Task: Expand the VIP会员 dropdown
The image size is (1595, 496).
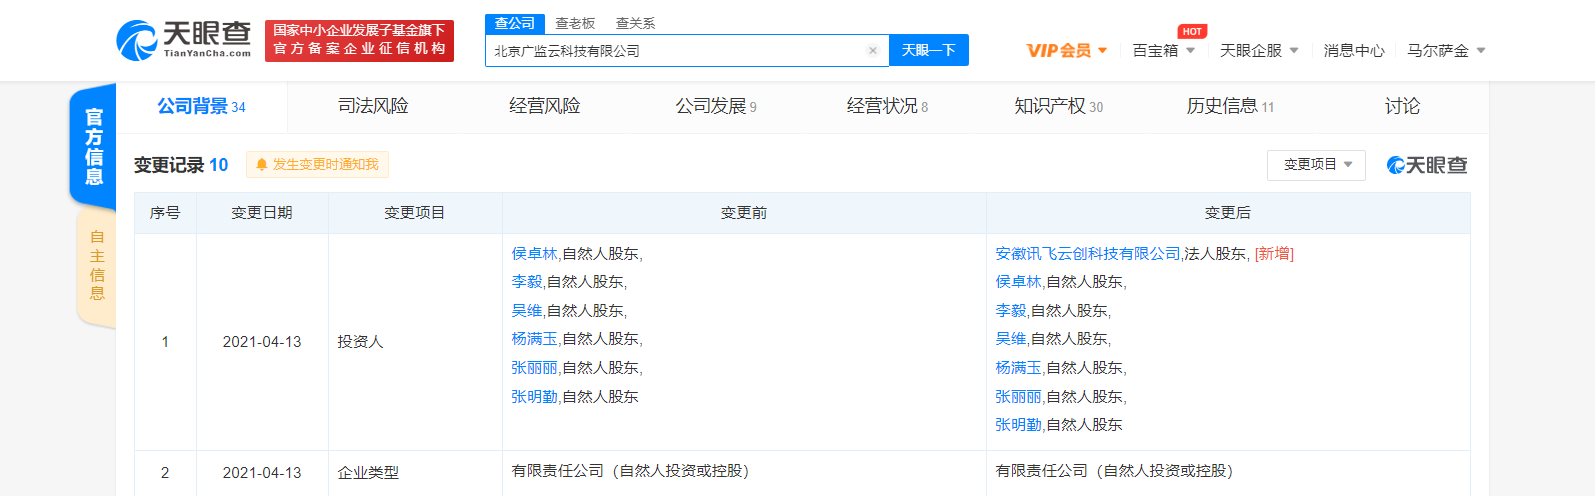Action: (x=1067, y=50)
